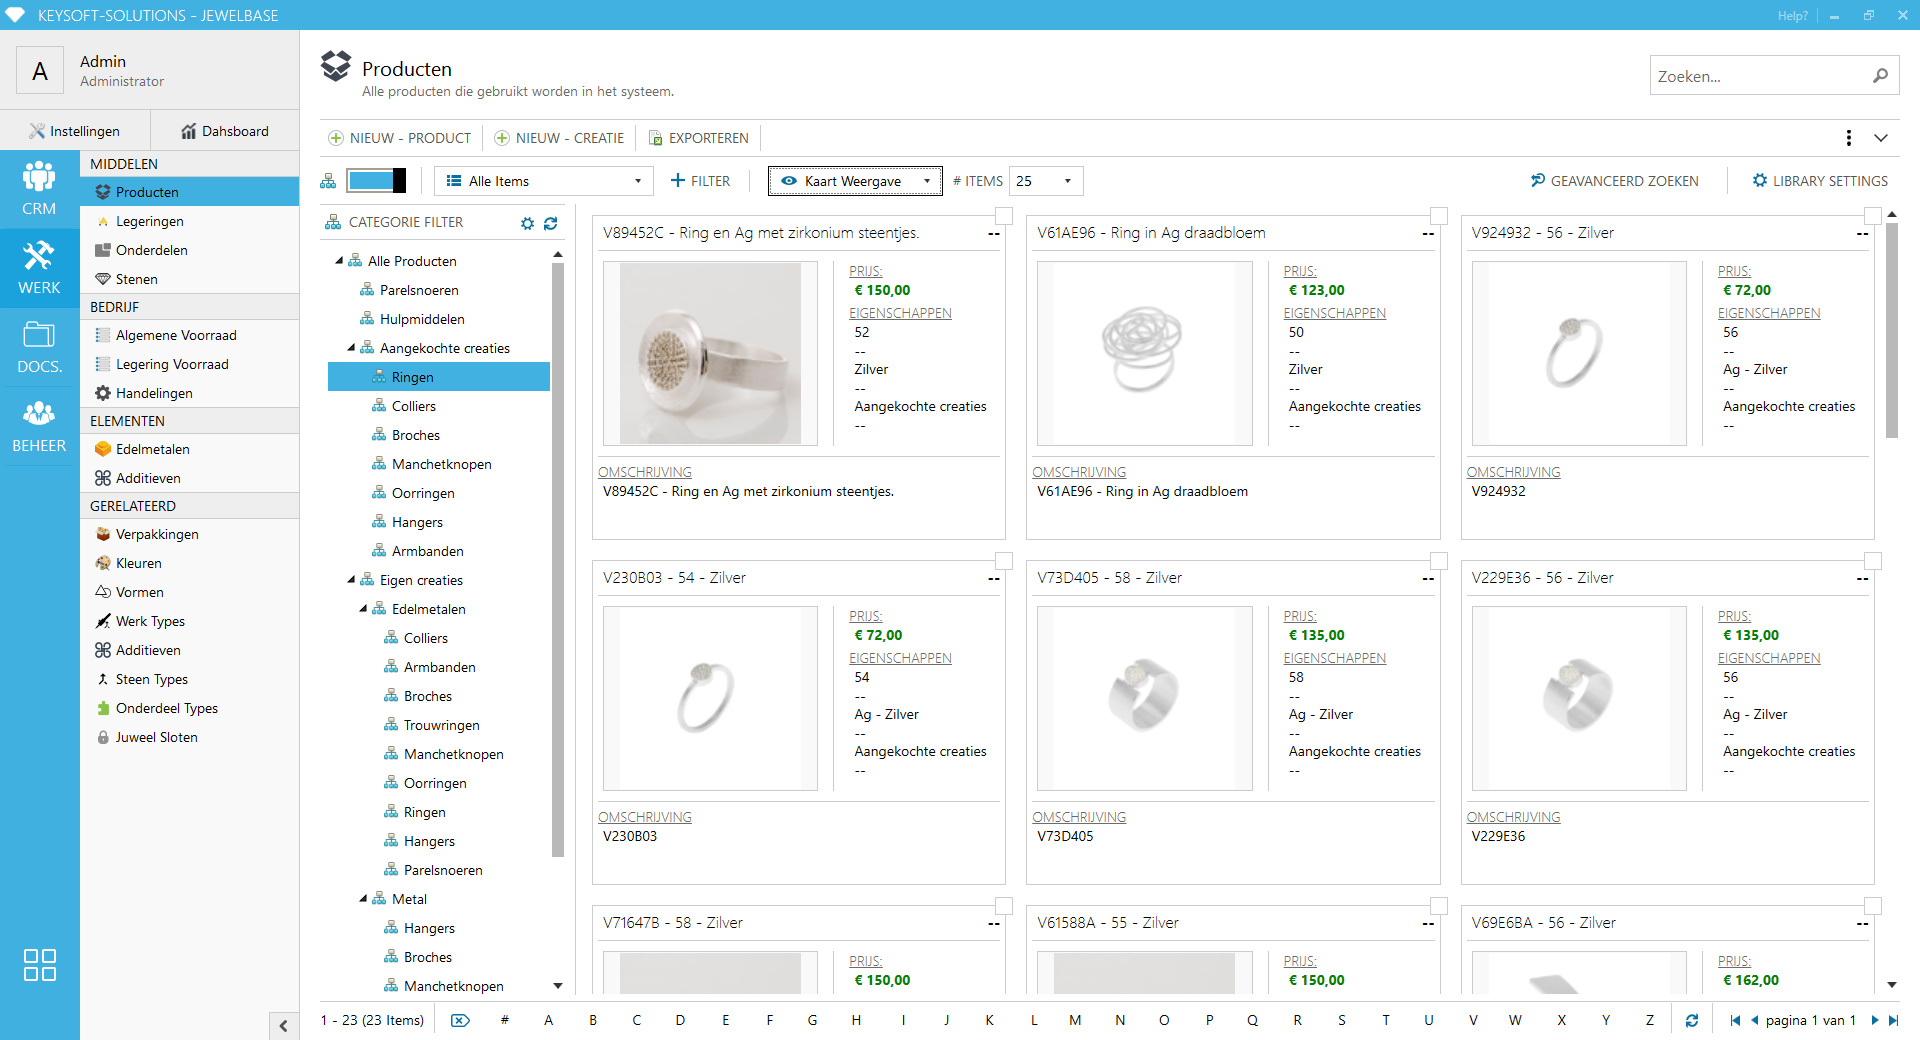
Task: Select Legeringen in the sidebar menu
Action: tap(189, 221)
